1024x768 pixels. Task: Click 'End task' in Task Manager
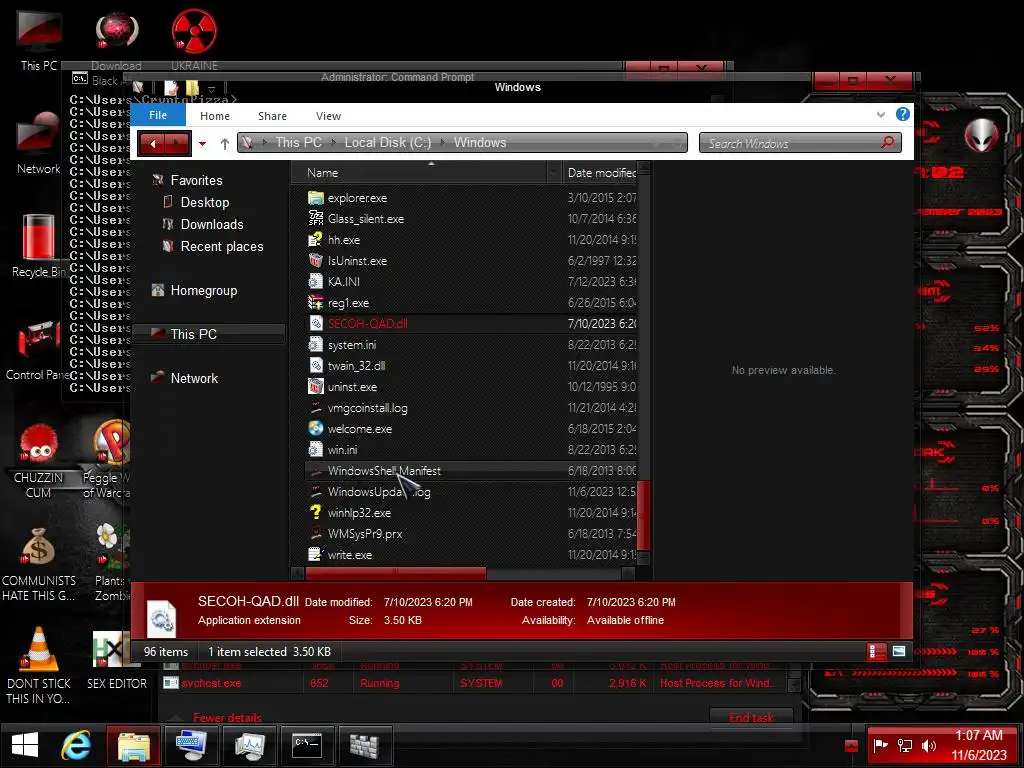[751, 717]
